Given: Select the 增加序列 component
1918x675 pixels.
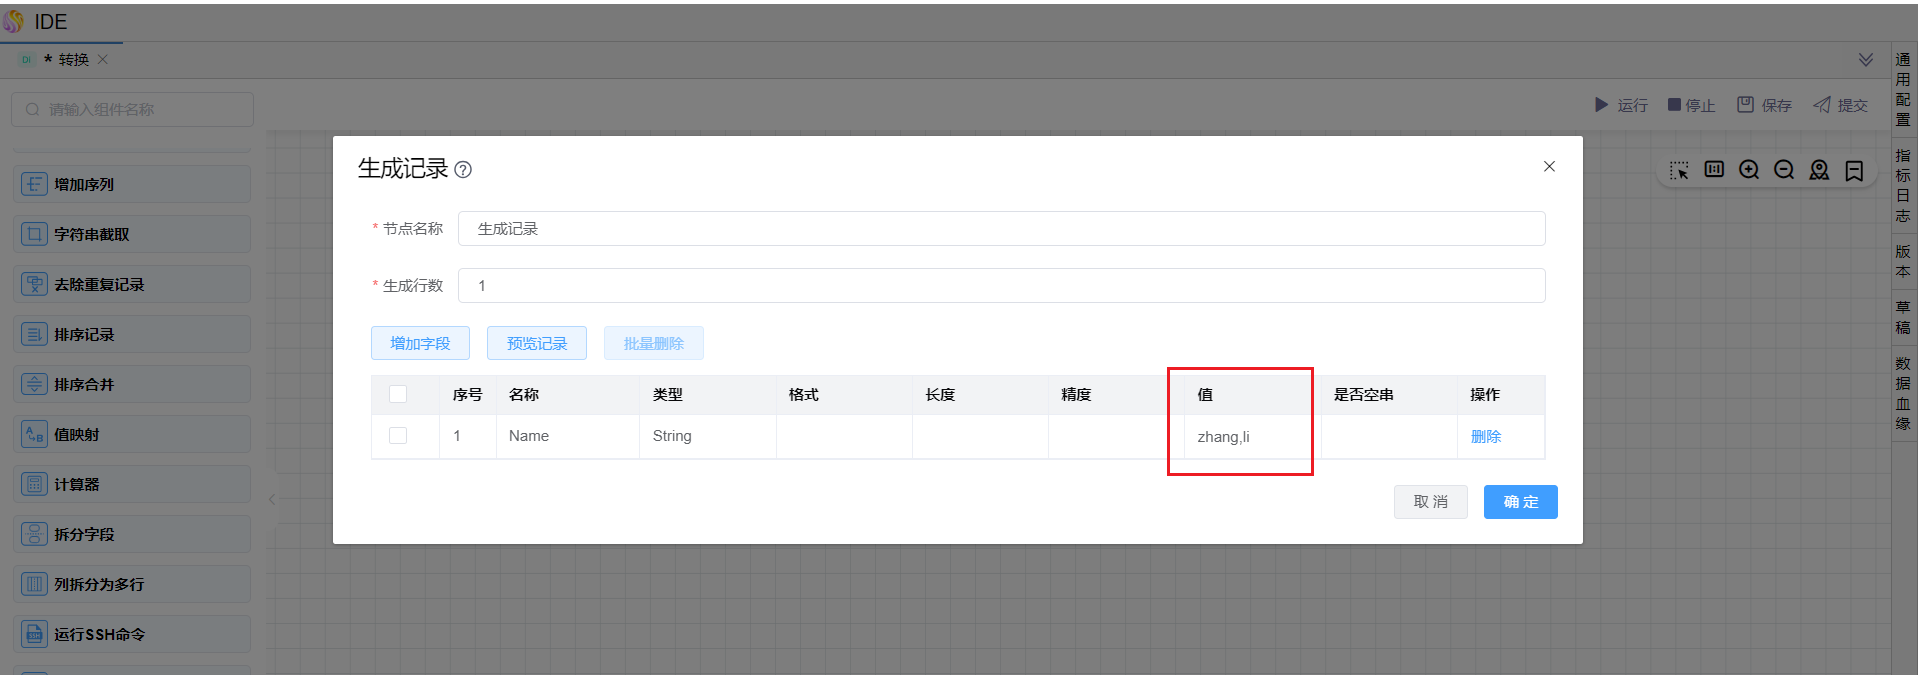Looking at the screenshot, I should coord(132,185).
